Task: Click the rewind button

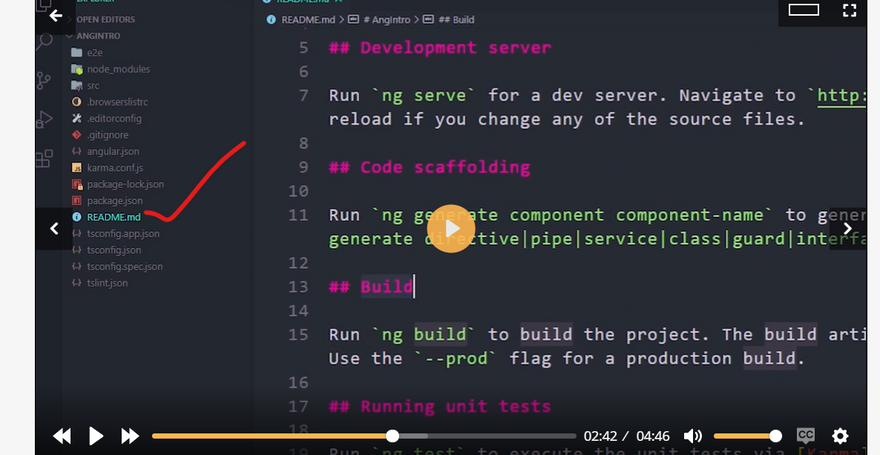Action: (62, 436)
